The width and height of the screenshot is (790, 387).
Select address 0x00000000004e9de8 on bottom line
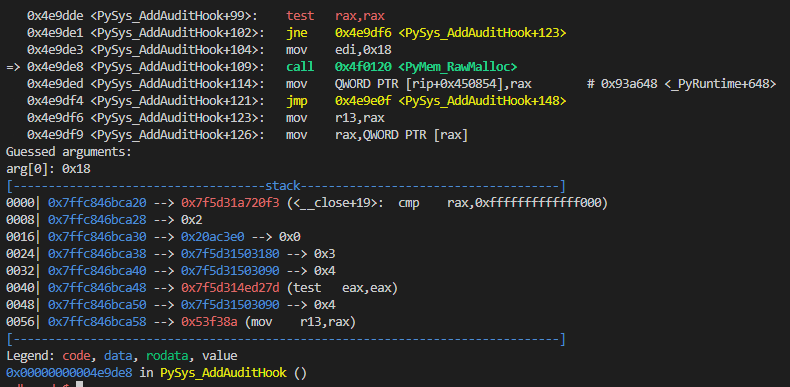point(69,373)
